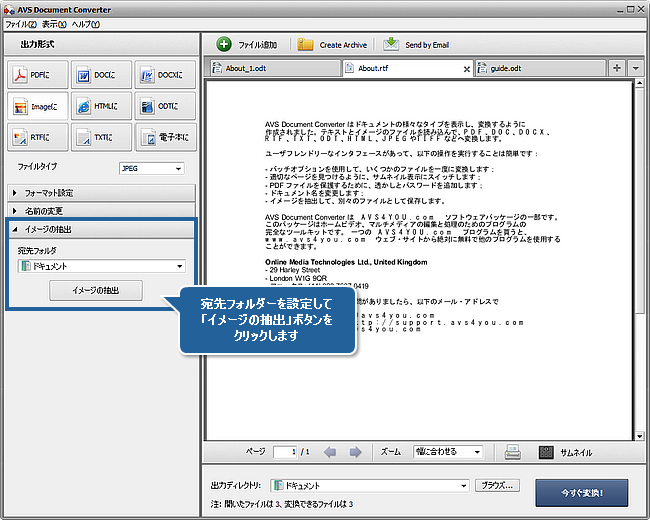This screenshot has height=520, width=650.
Task: Click the vertical scrollbar thumb
Action: pos(640,202)
